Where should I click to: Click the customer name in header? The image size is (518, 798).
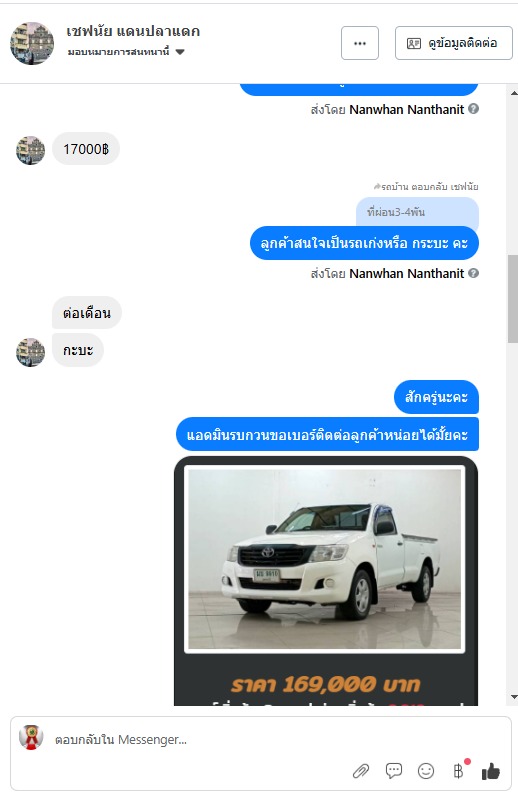point(133,32)
